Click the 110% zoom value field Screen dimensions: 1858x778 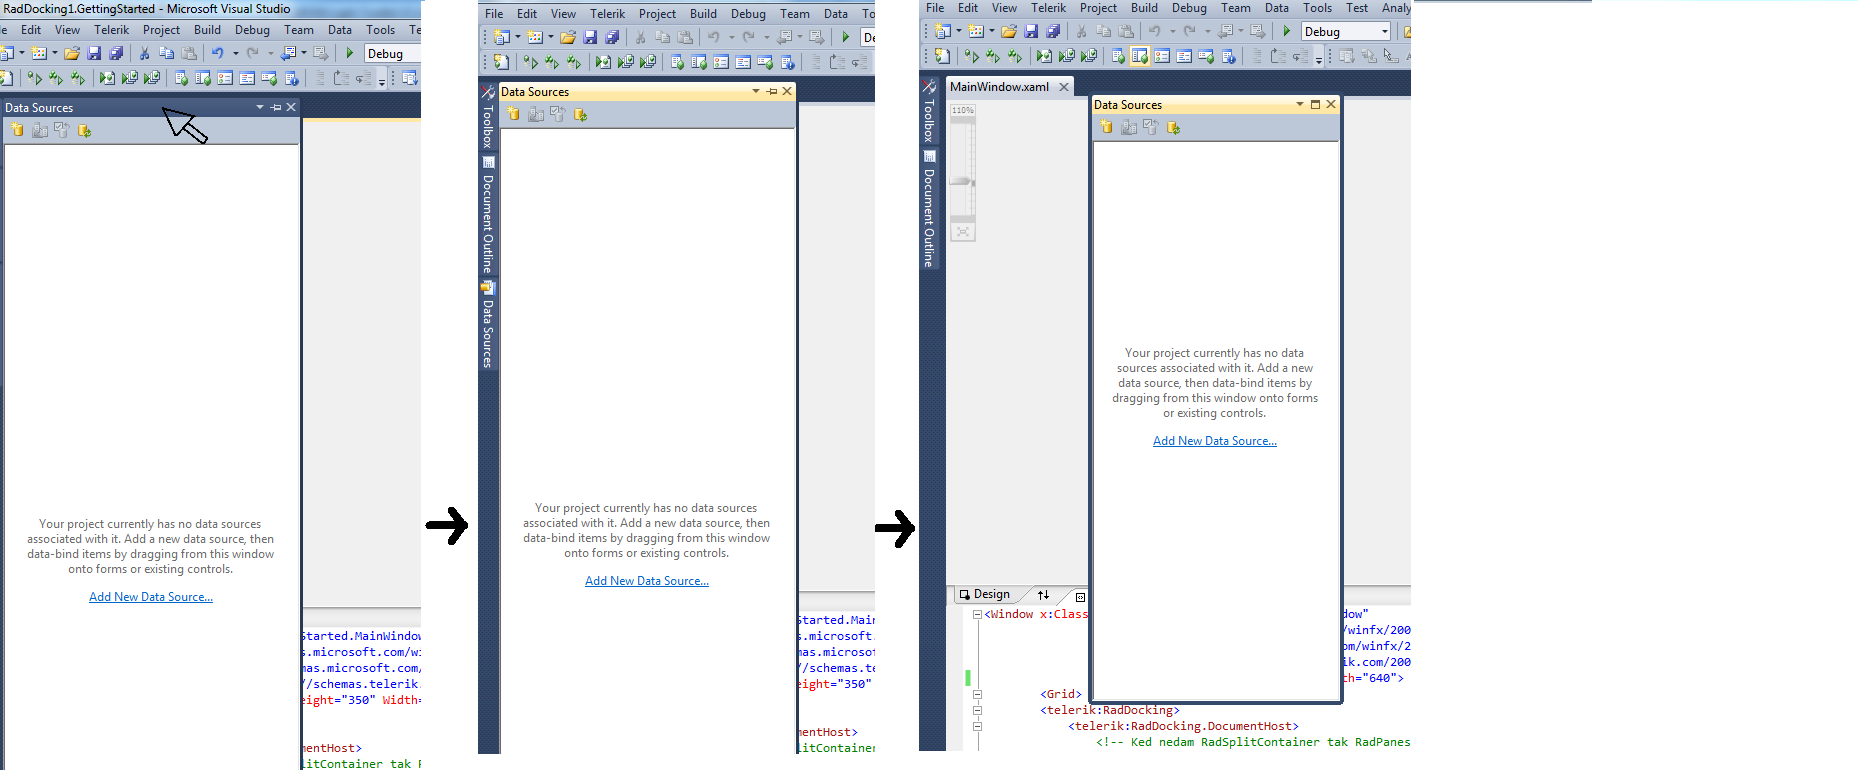(x=962, y=110)
